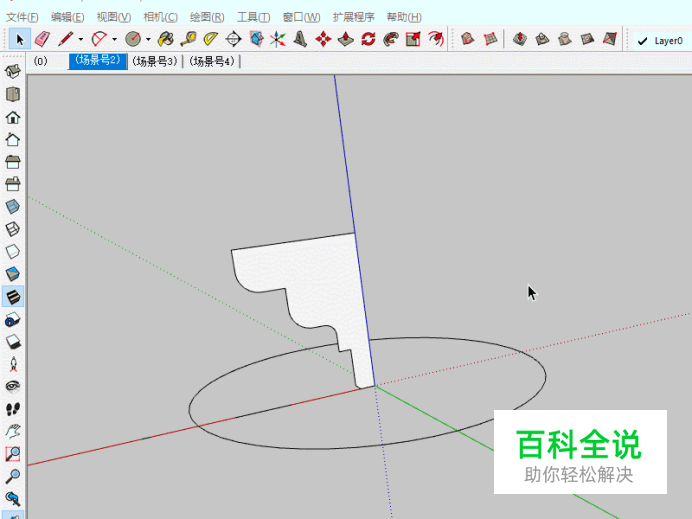The image size is (692, 519).
Task: Choose the Zoom magnifier tool
Action: click(x=13, y=476)
